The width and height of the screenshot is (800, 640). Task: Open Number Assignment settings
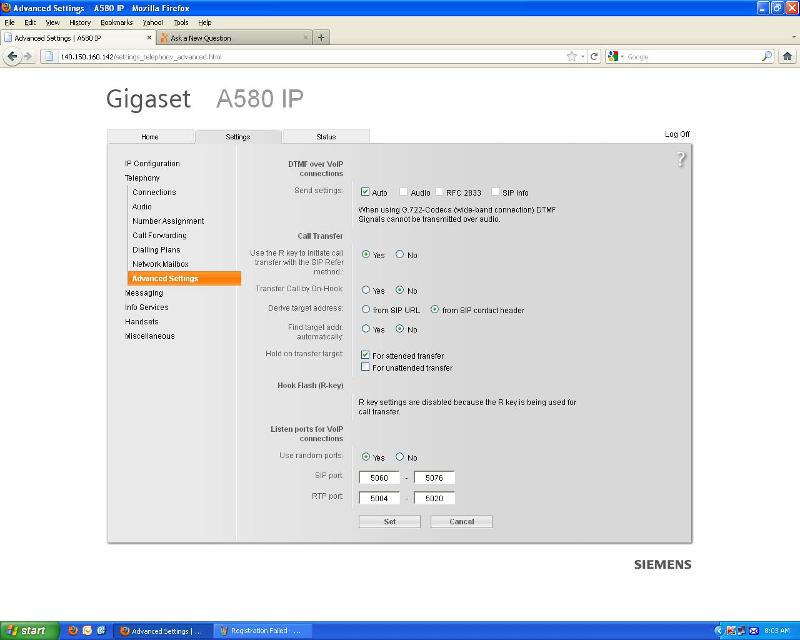pos(168,220)
